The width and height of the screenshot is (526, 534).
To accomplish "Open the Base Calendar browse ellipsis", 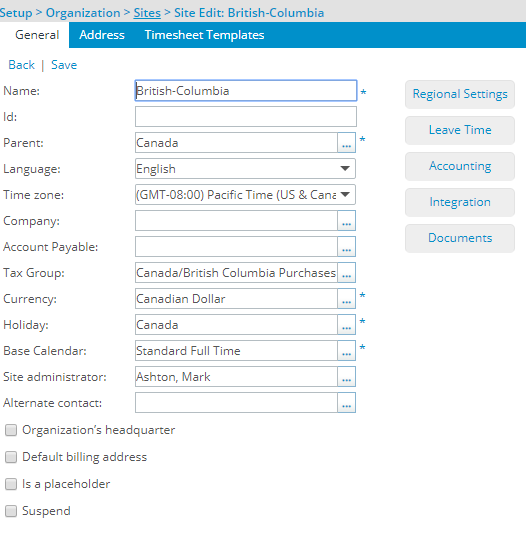I will coord(346,350).
